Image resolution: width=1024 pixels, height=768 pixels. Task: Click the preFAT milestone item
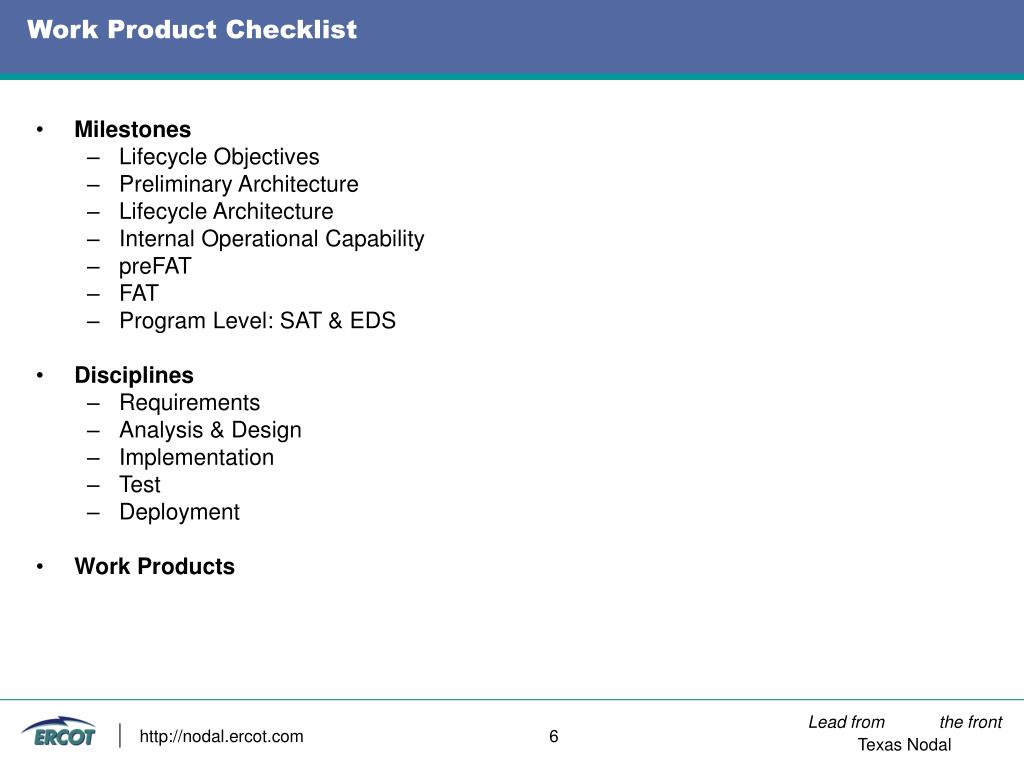click(155, 266)
